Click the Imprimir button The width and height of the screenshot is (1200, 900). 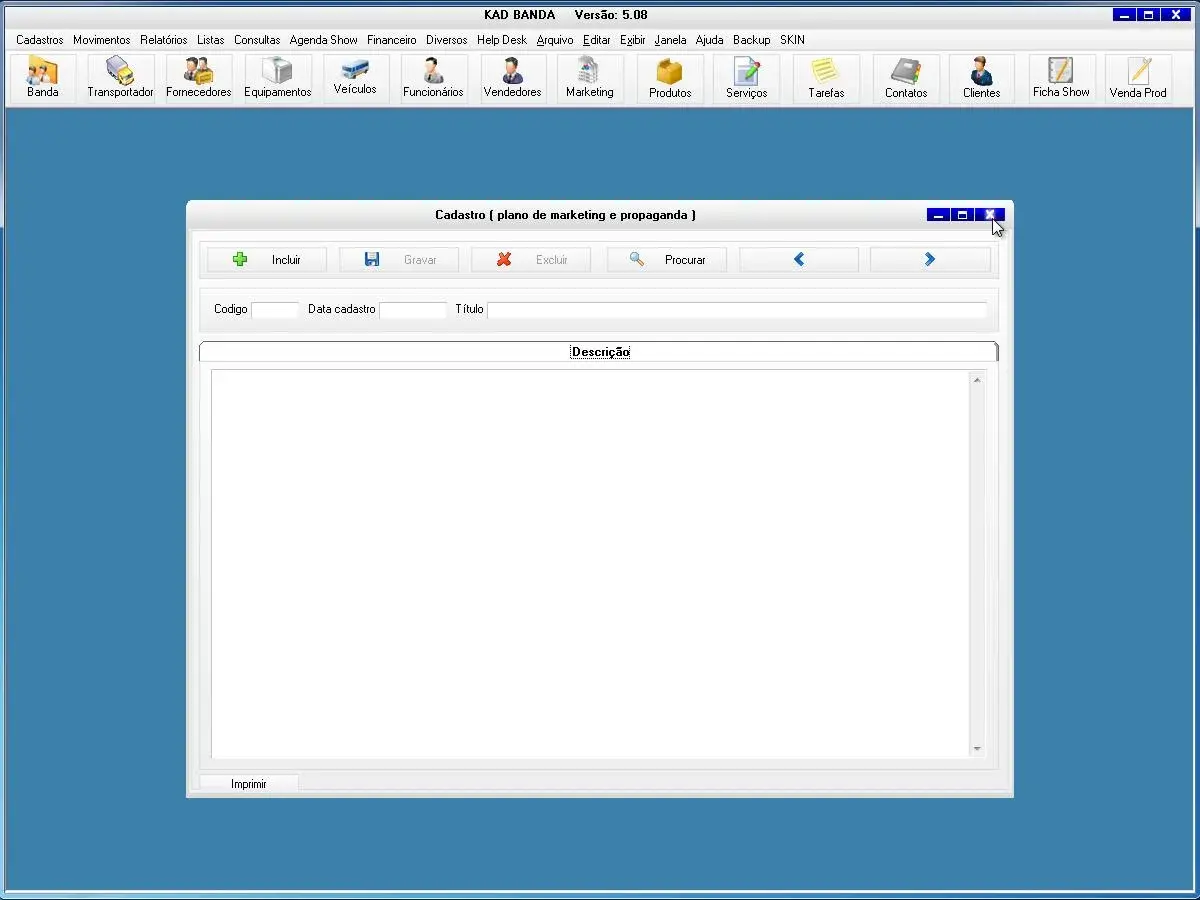coord(248,784)
